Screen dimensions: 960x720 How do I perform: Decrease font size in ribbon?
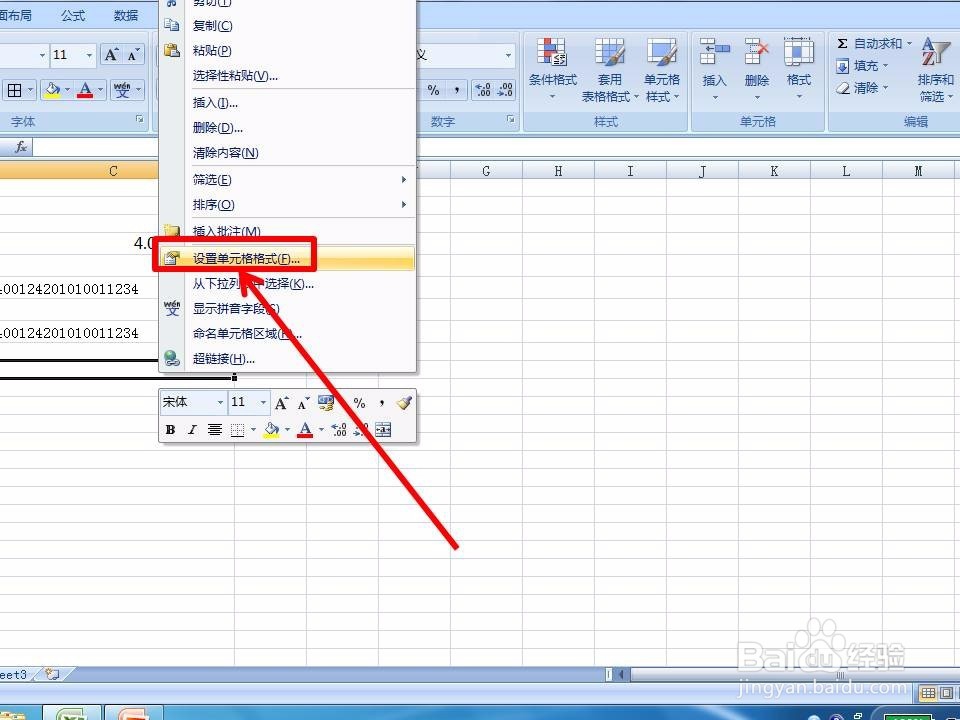tap(133, 55)
